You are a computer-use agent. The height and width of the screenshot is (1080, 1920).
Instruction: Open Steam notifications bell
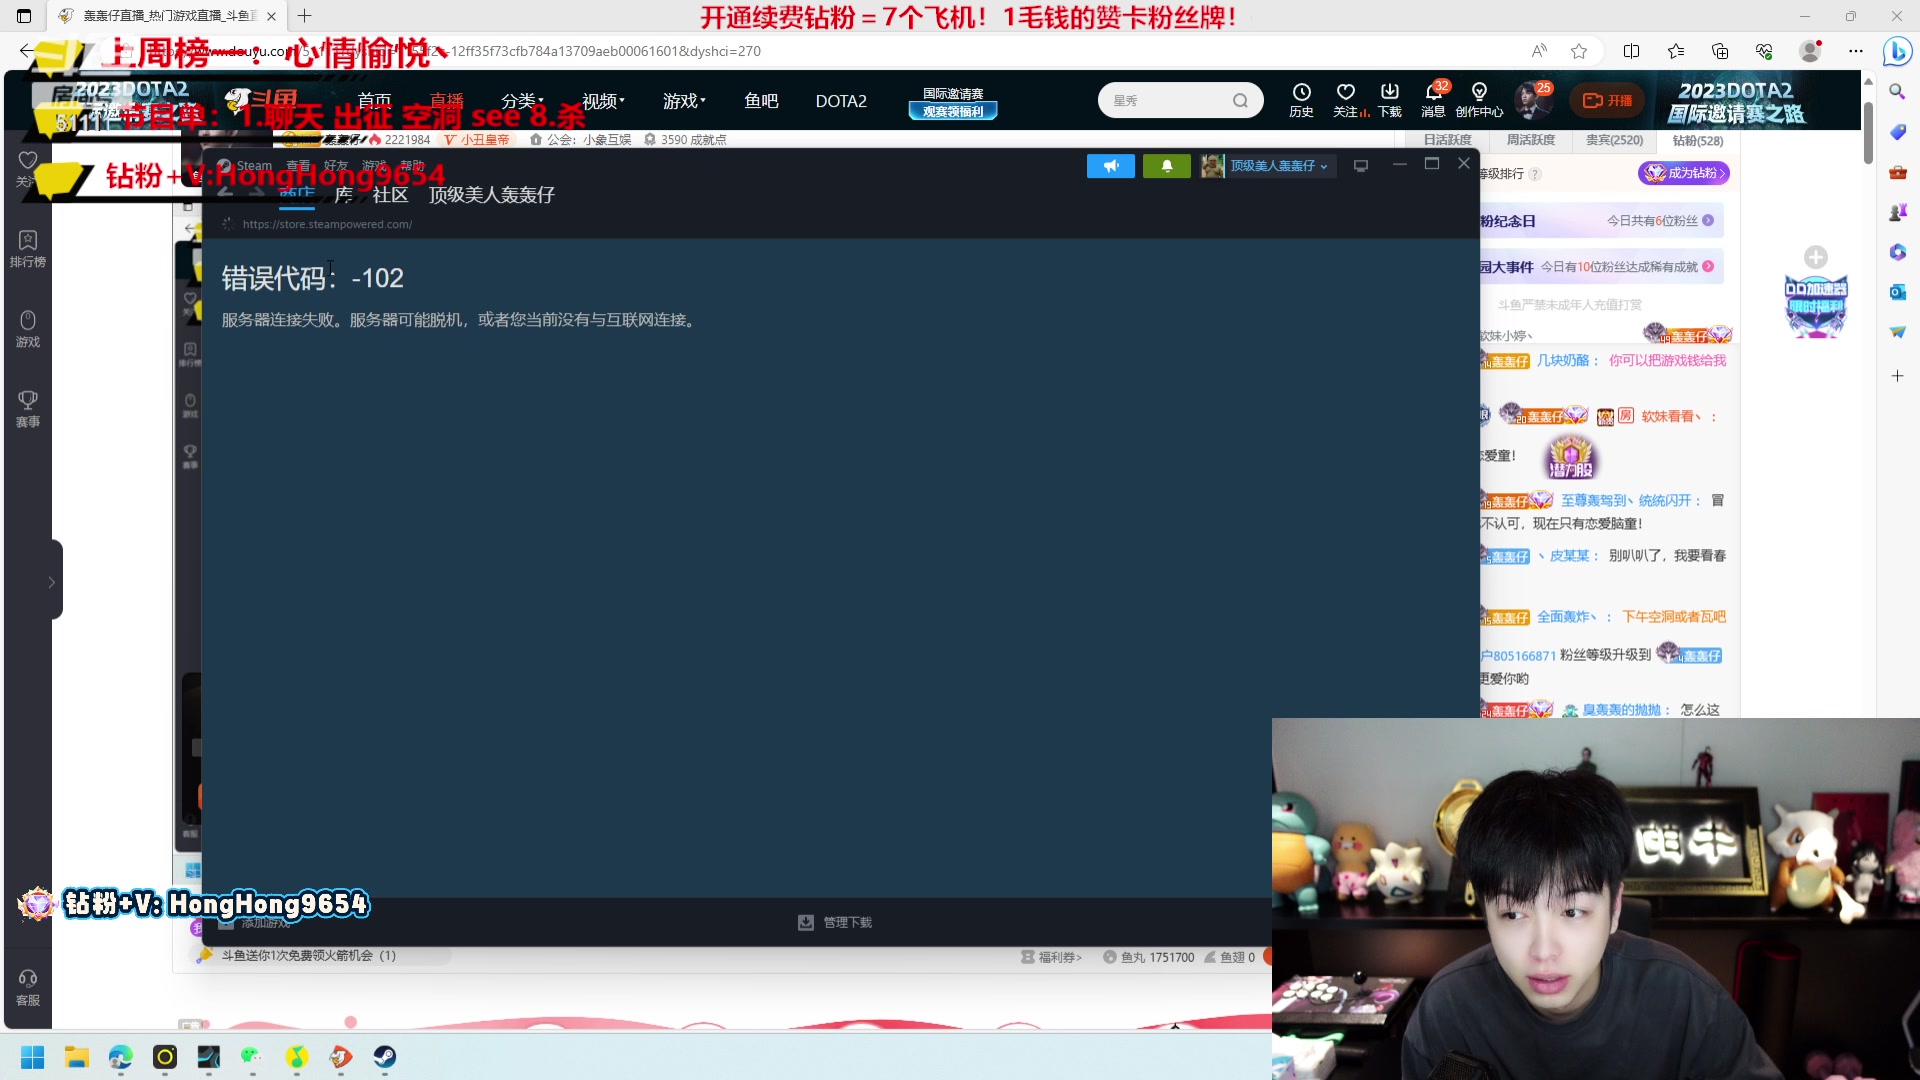pyautogui.click(x=1166, y=166)
